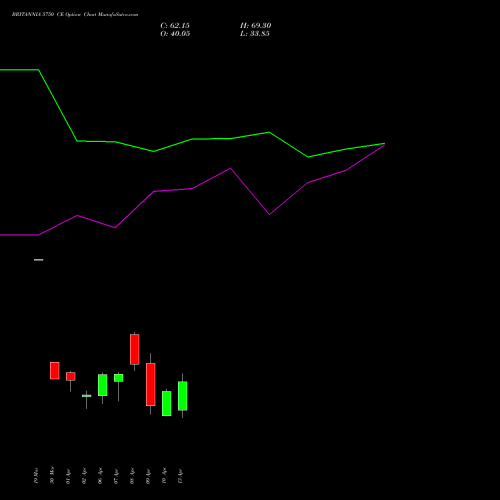This screenshot has width=500, height=500.
Task: Click the 01 Apr date label
Action: click(x=68, y=476)
